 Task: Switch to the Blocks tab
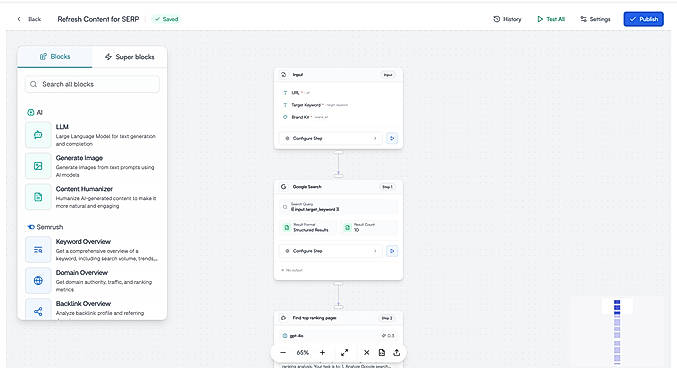click(55, 57)
